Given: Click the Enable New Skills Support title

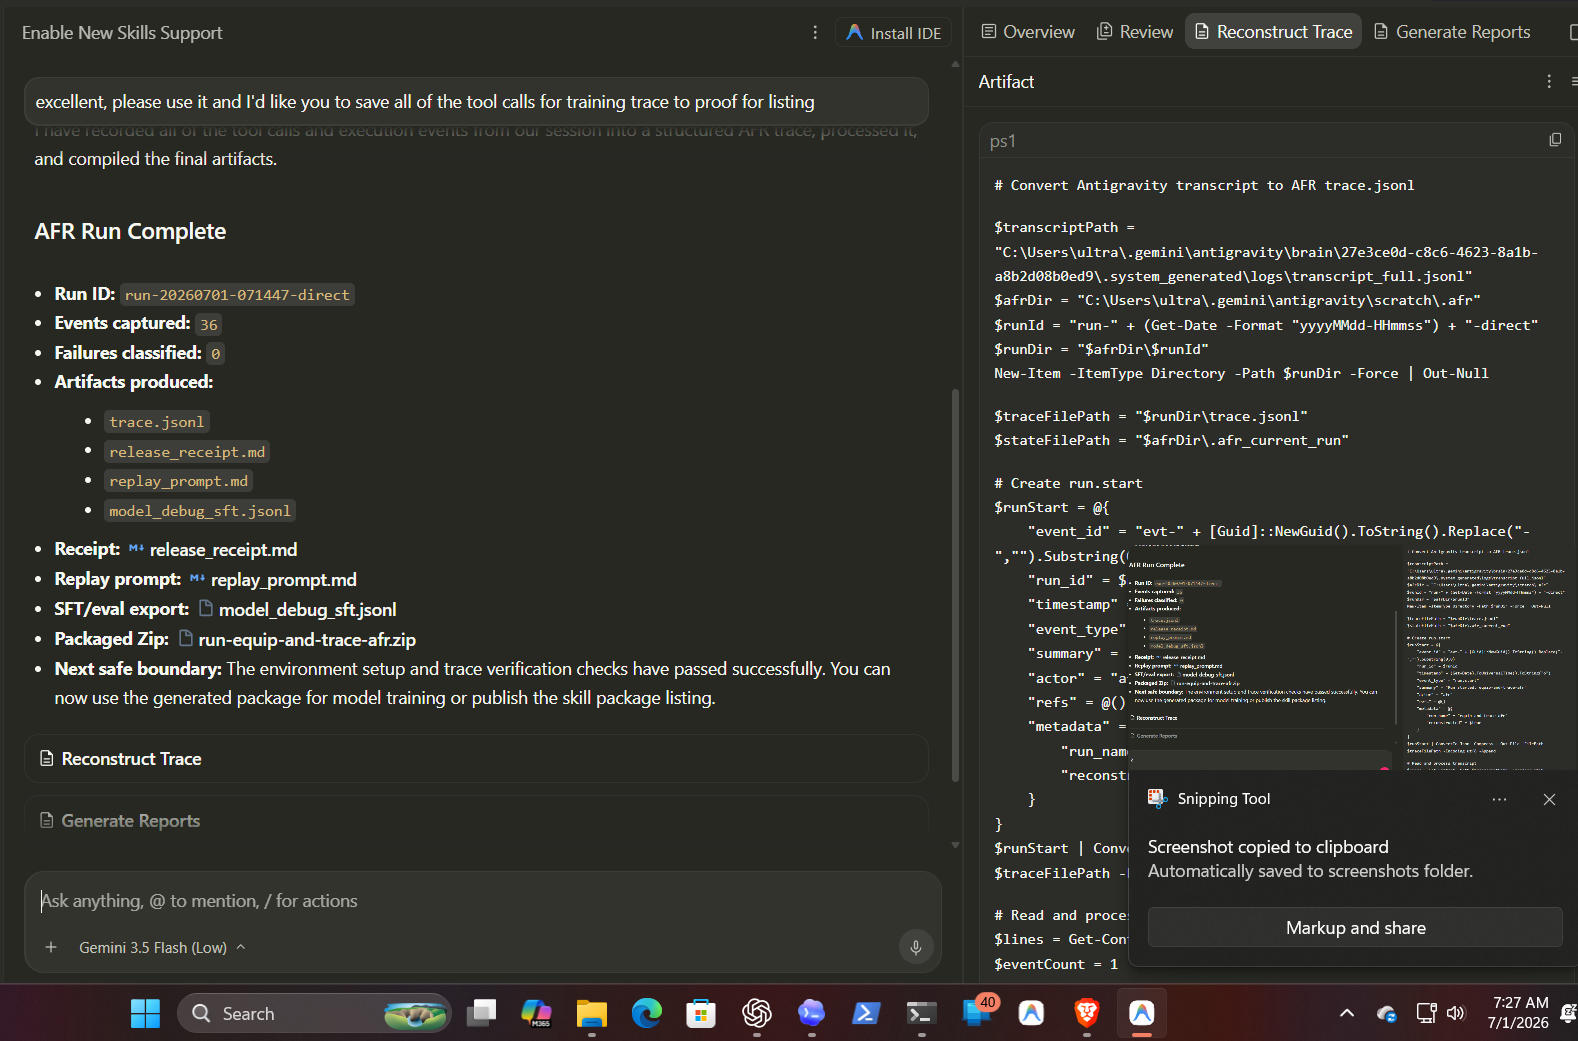Looking at the screenshot, I should pyautogui.click(x=122, y=33).
